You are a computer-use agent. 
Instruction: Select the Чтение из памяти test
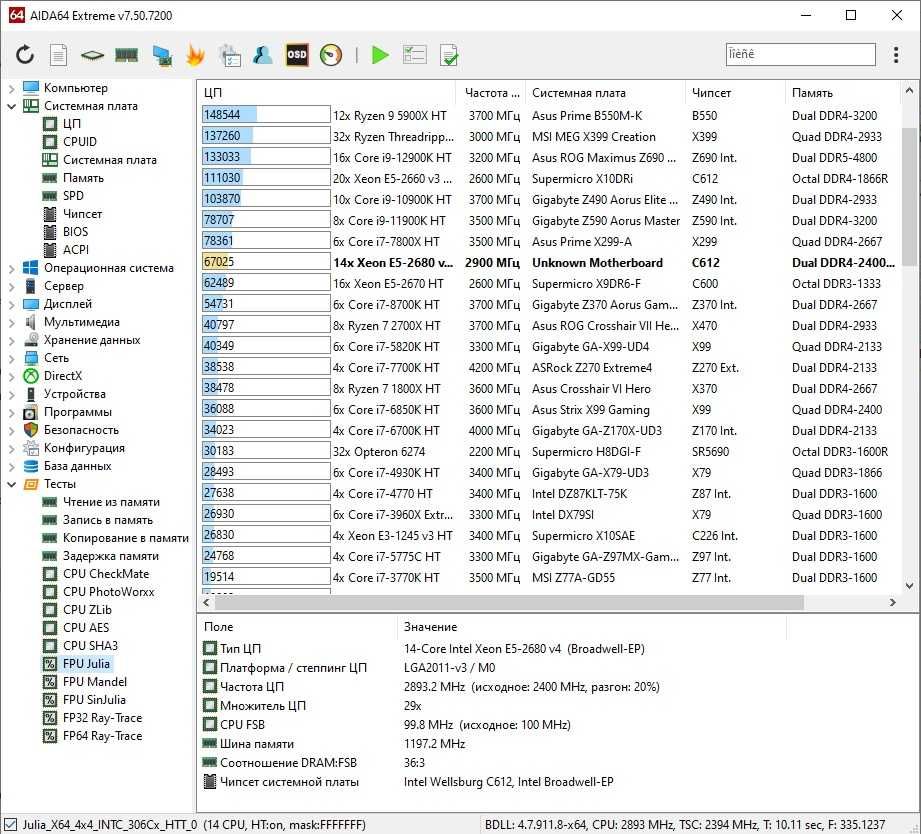tap(111, 502)
